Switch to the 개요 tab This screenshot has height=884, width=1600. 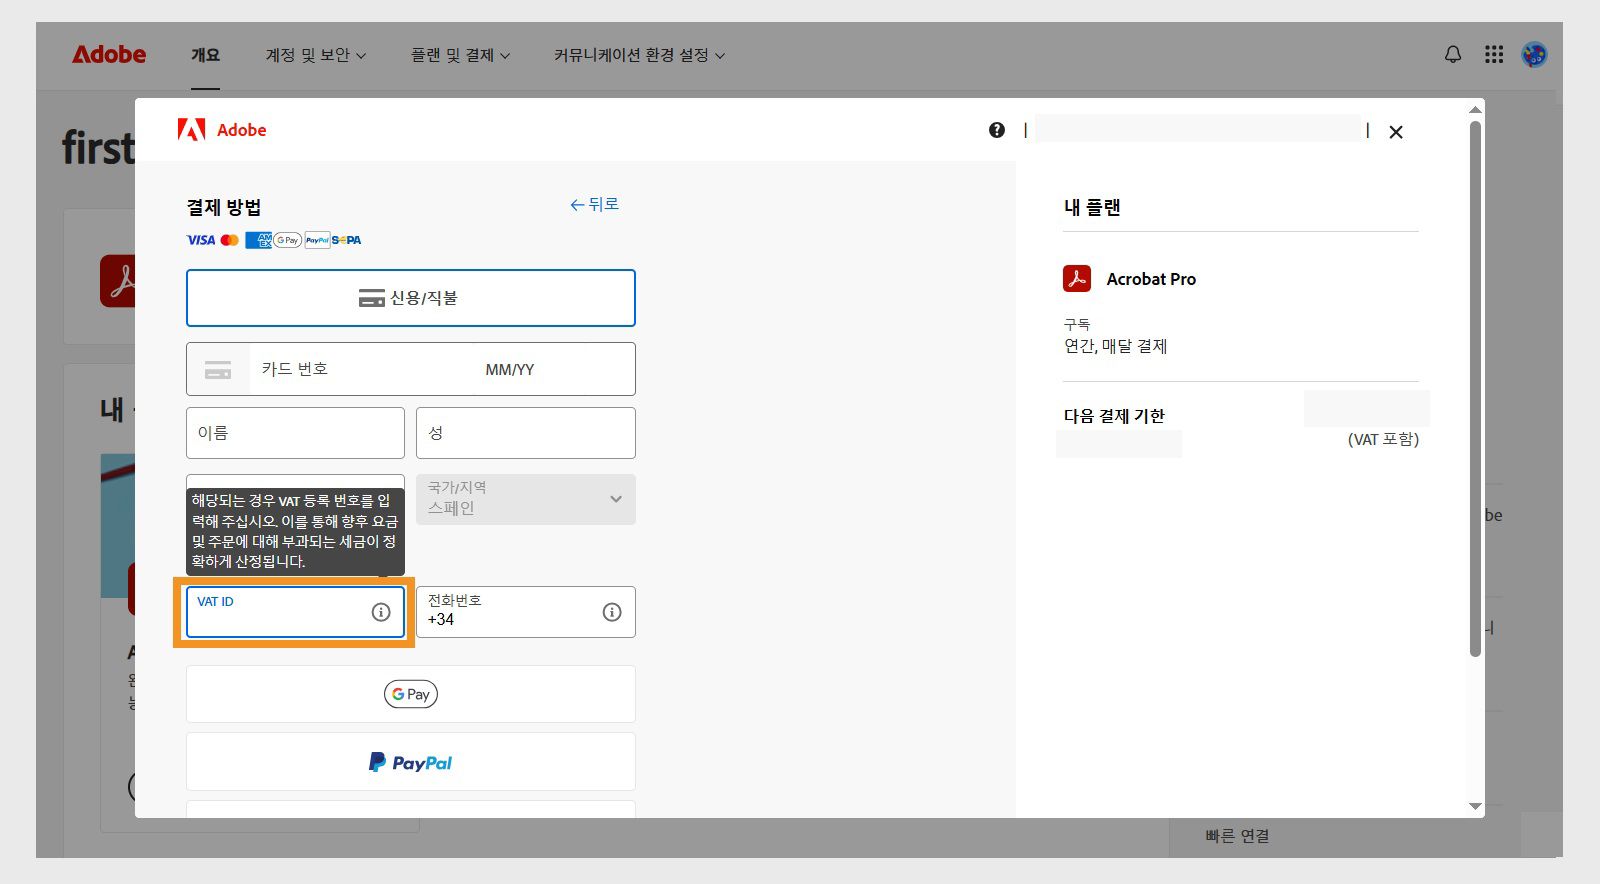pyautogui.click(x=205, y=55)
